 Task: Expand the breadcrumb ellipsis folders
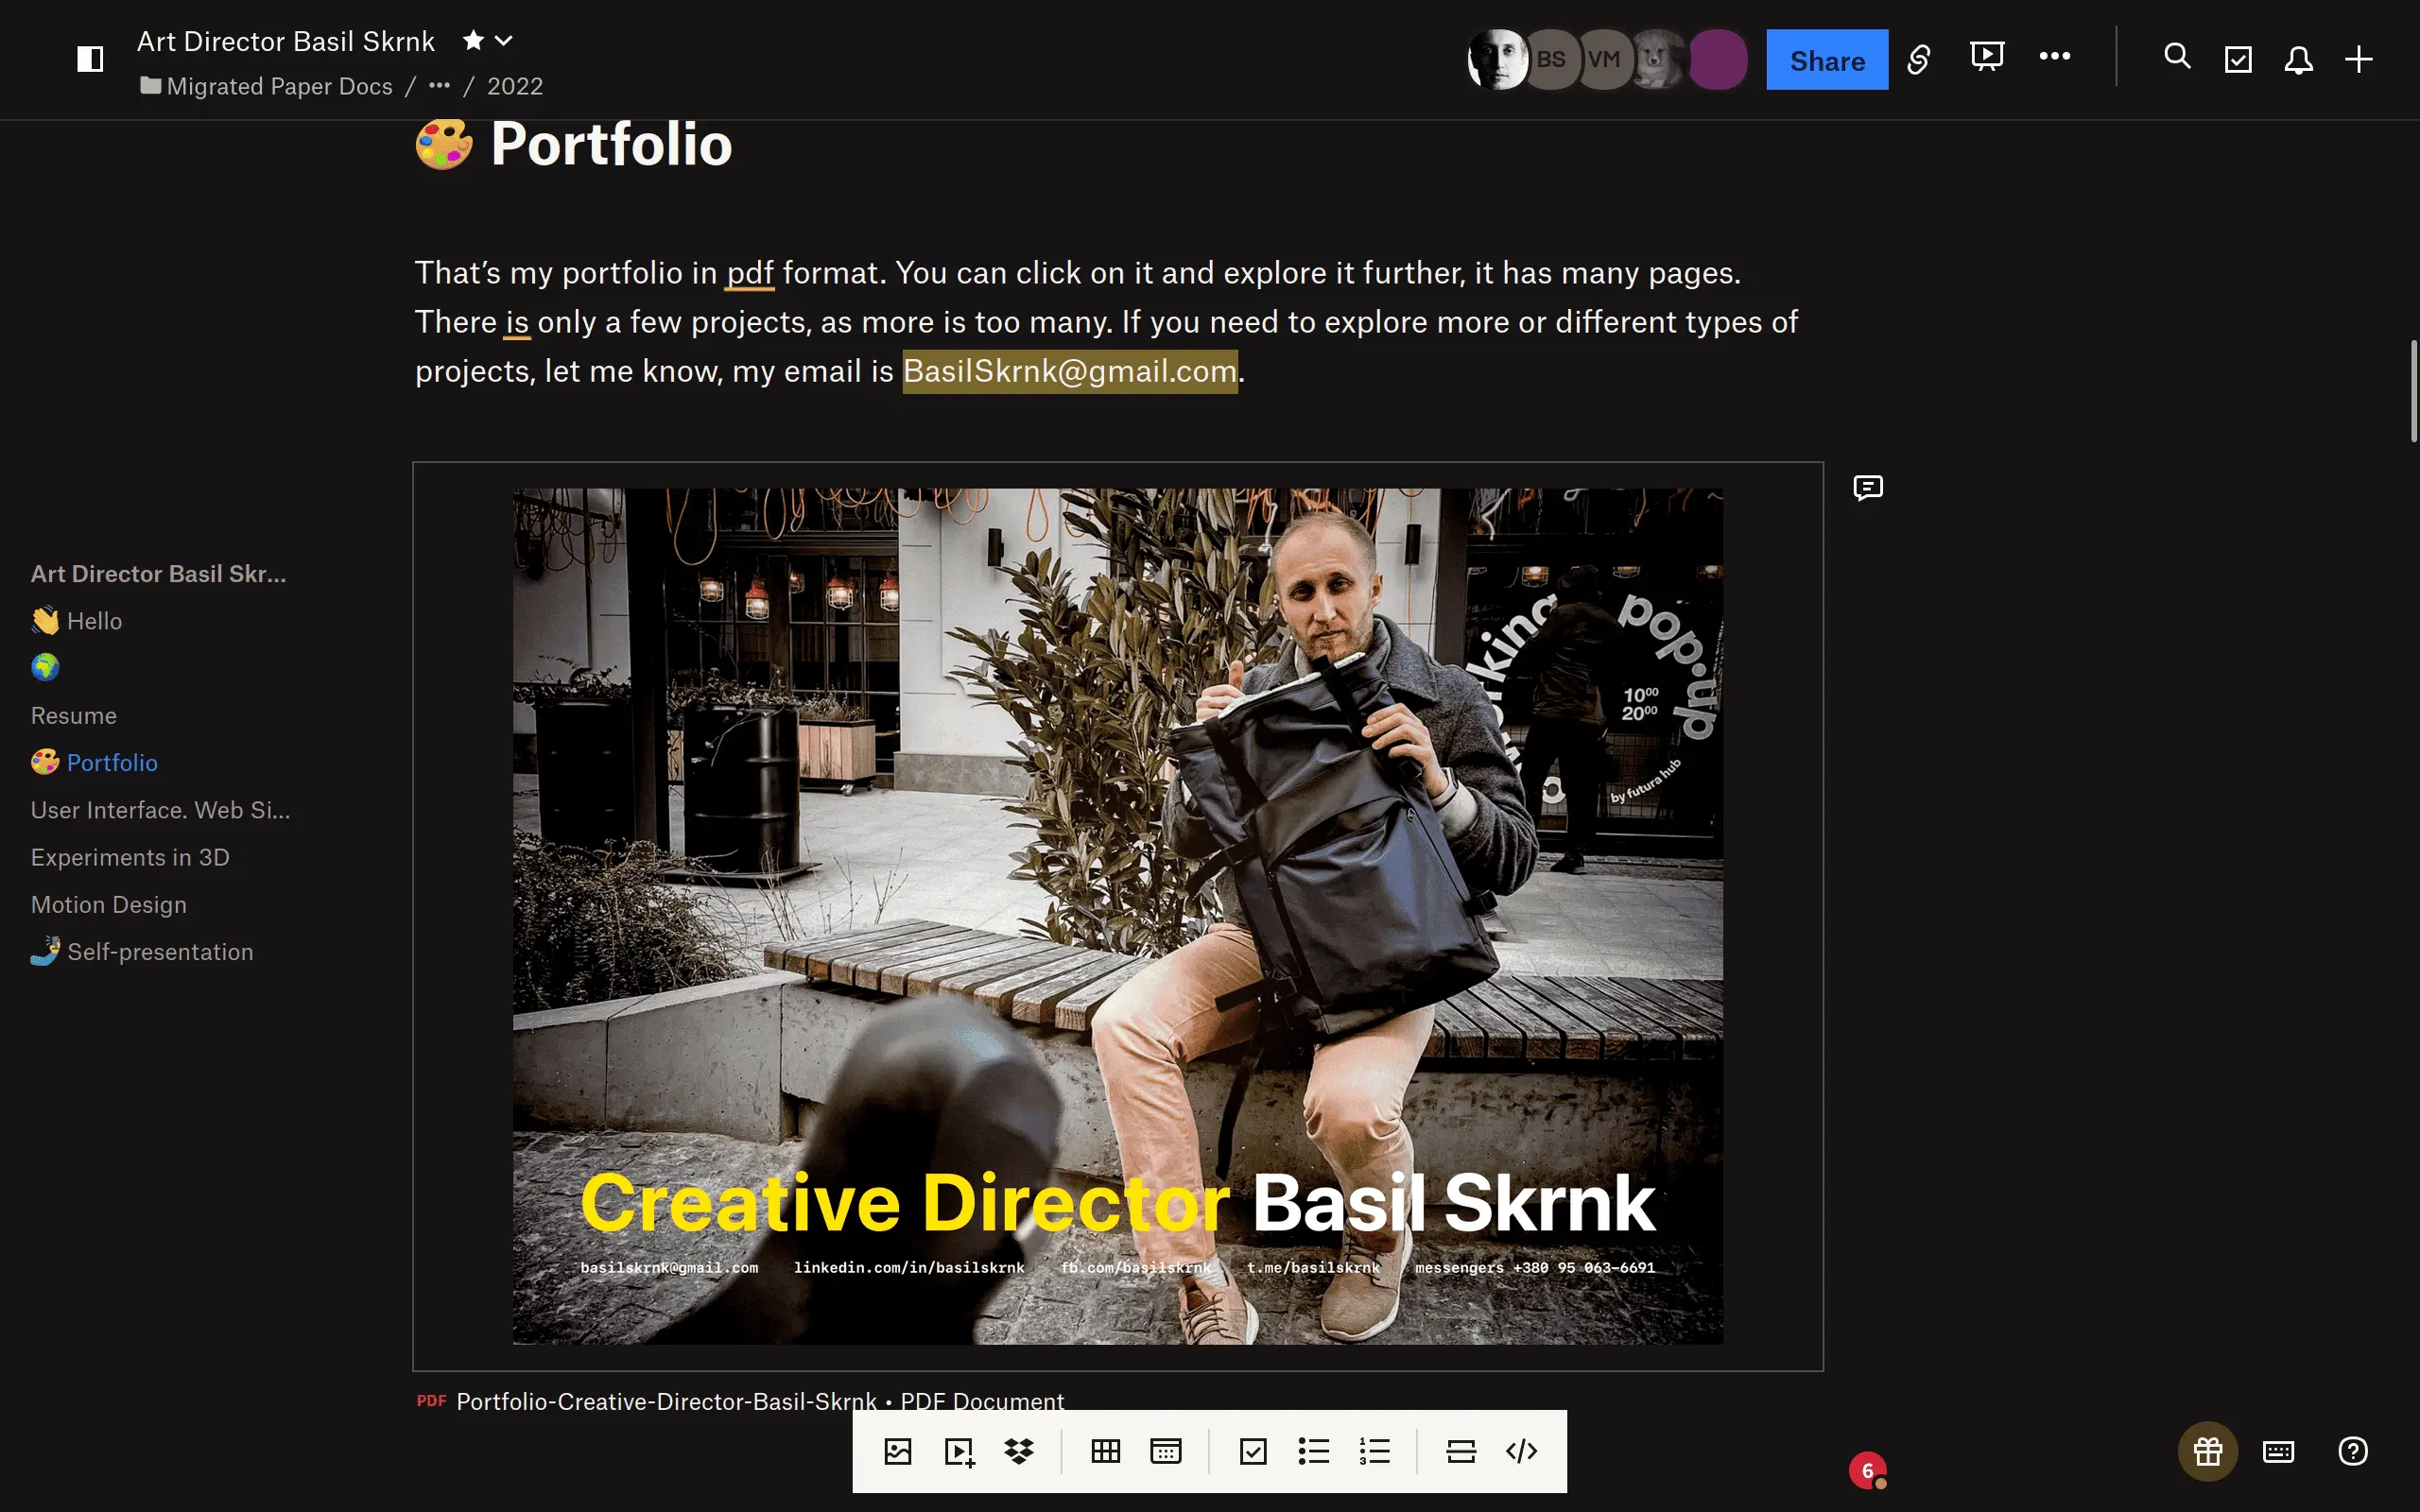coord(439,86)
